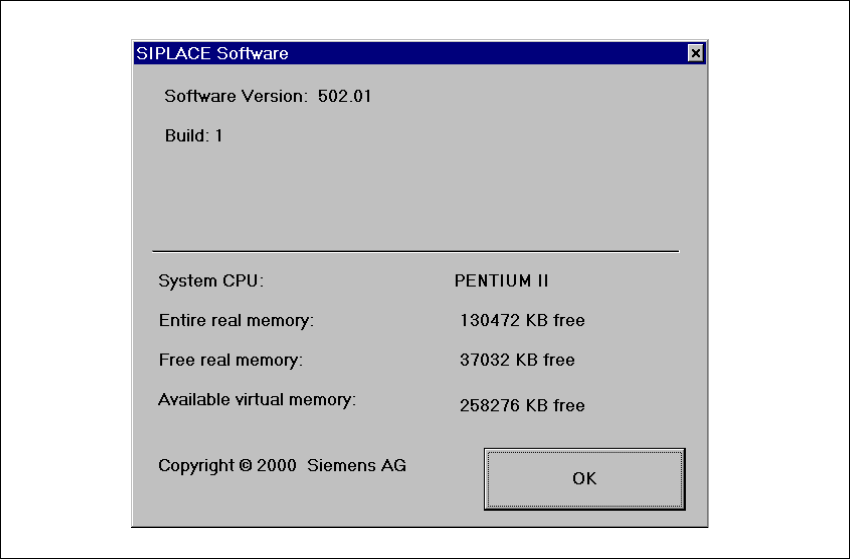This screenshot has width=850, height=559.
Task: Click the Available virtual memory: label
Action: [257, 400]
